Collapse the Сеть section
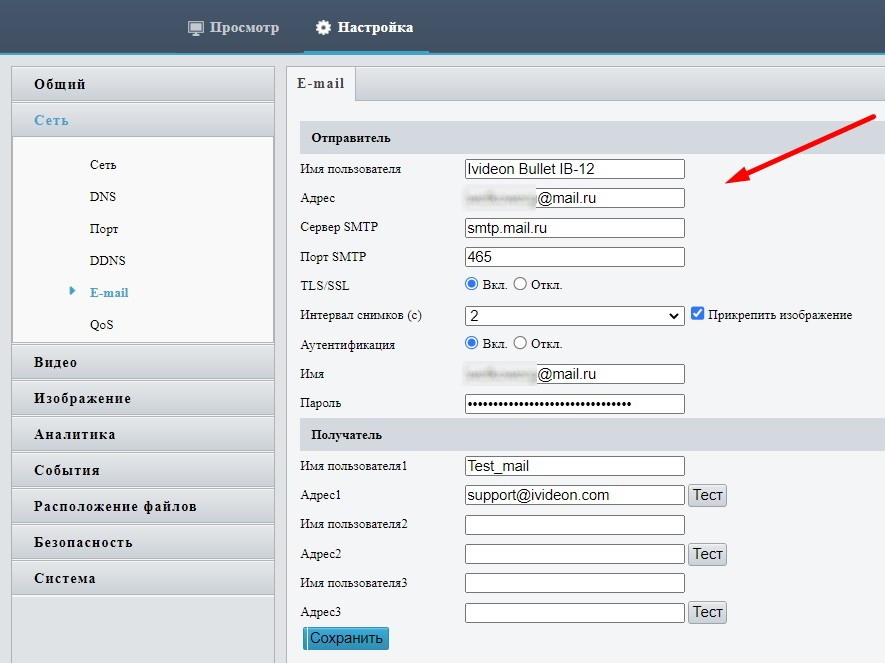Viewport: 885px width, 663px height. coord(143,120)
